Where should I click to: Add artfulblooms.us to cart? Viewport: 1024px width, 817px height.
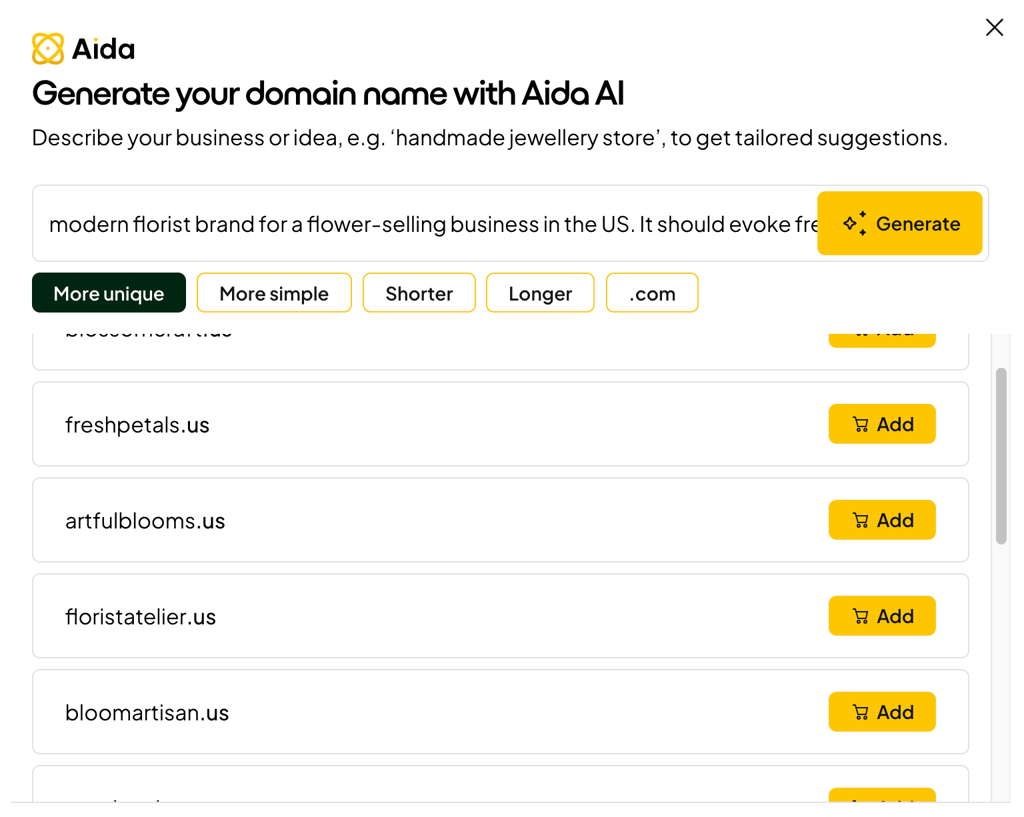click(x=882, y=521)
